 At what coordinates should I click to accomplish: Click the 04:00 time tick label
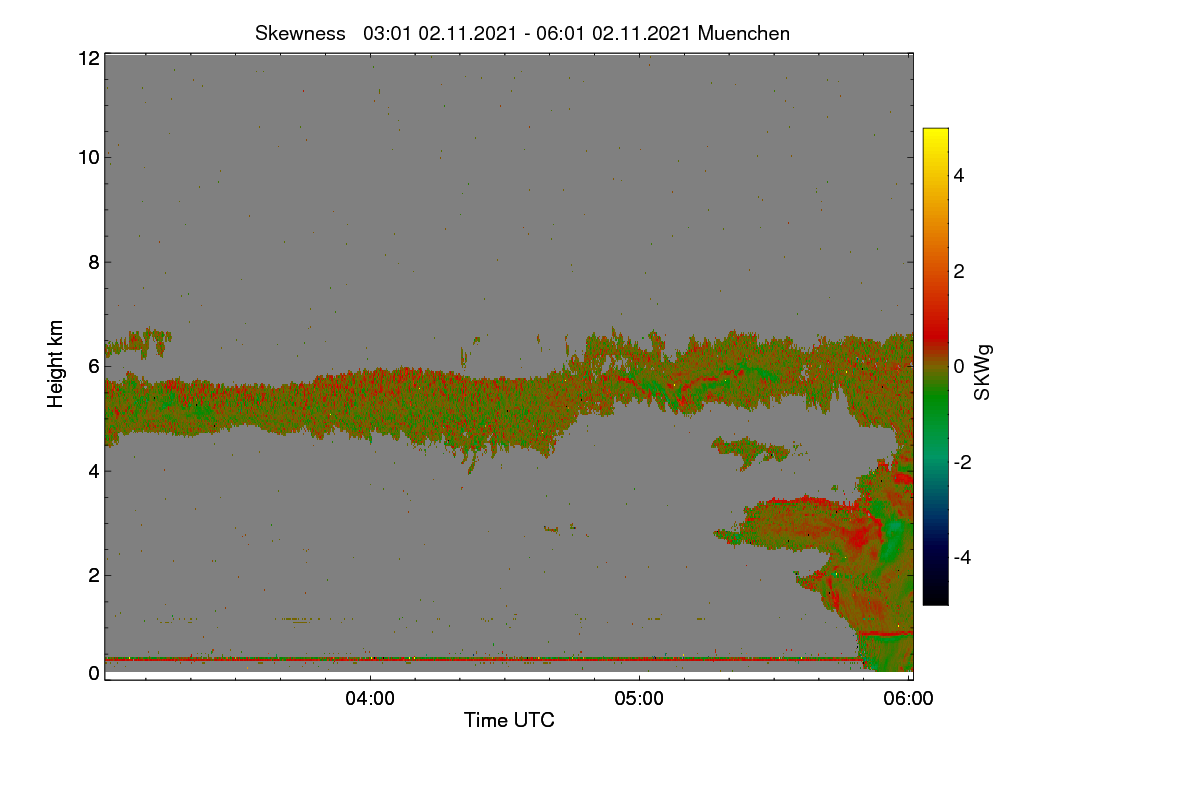[x=370, y=698]
